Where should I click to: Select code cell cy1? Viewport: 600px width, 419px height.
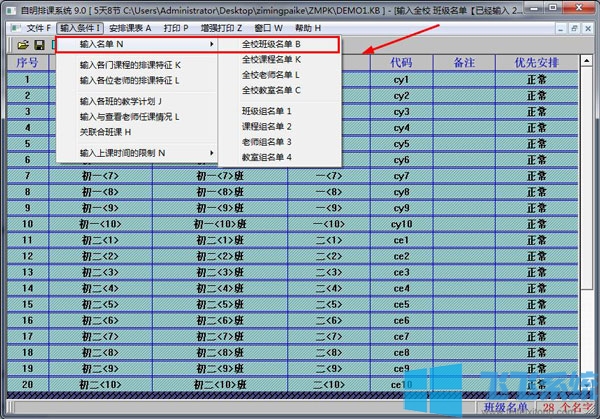click(x=401, y=80)
